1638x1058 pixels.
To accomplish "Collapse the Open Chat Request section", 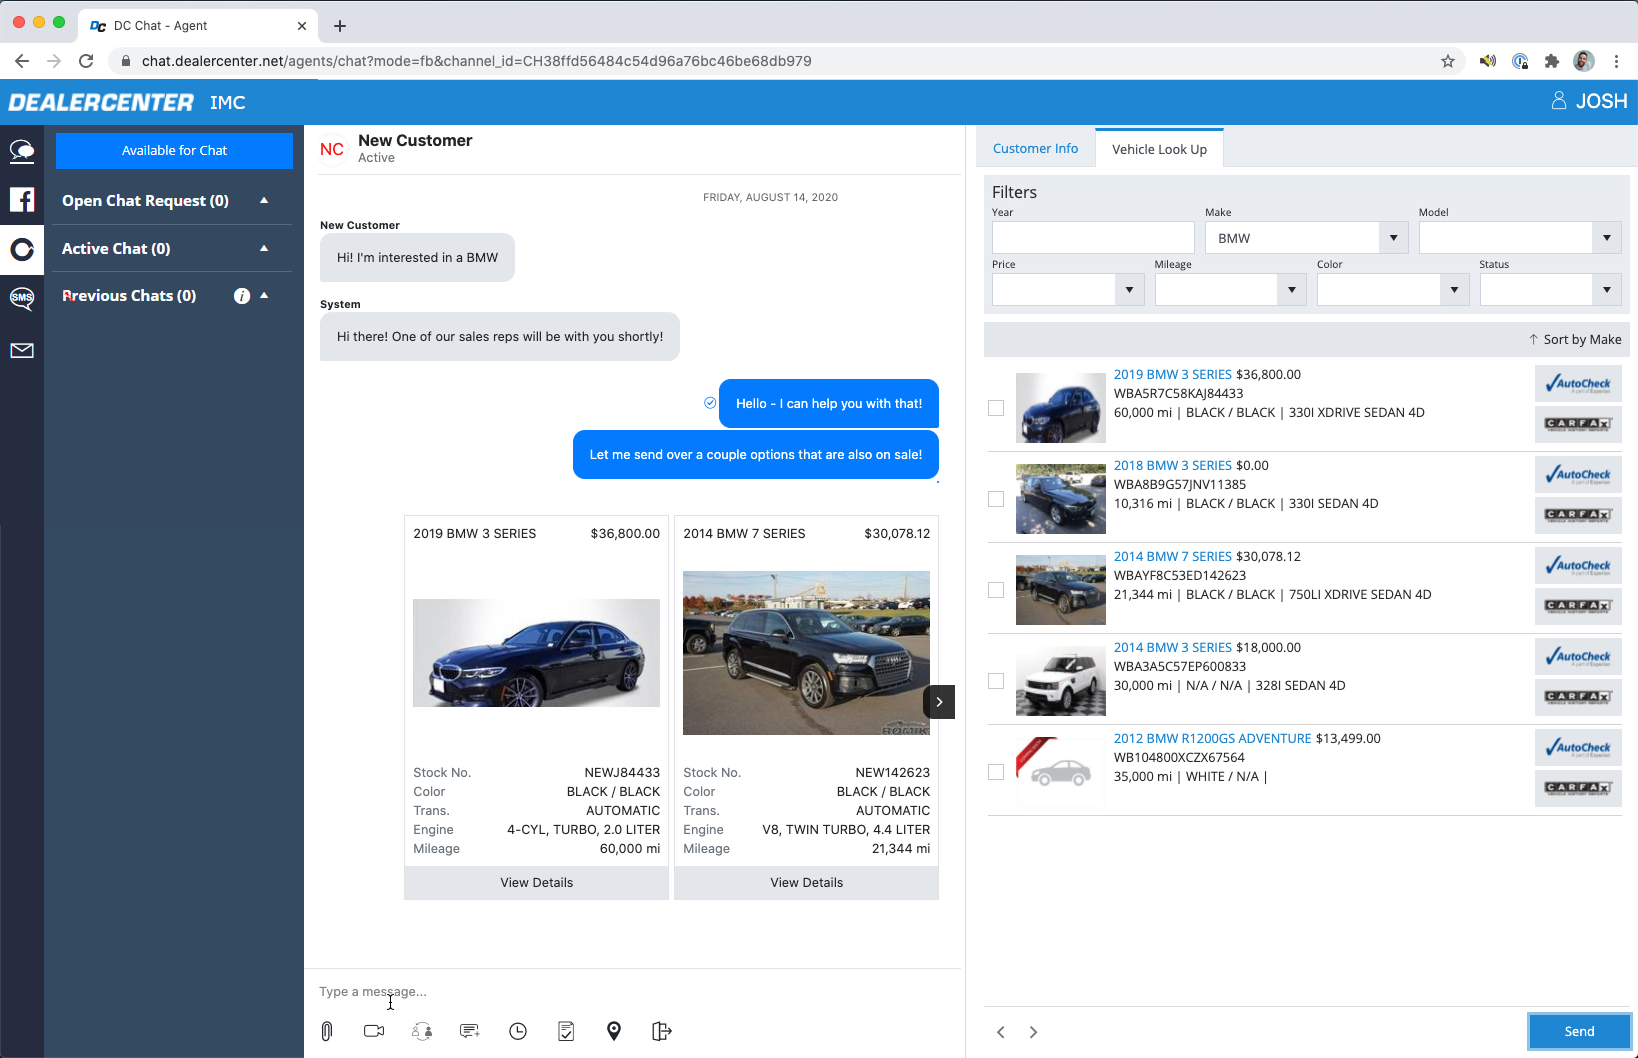I will pyautogui.click(x=264, y=200).
